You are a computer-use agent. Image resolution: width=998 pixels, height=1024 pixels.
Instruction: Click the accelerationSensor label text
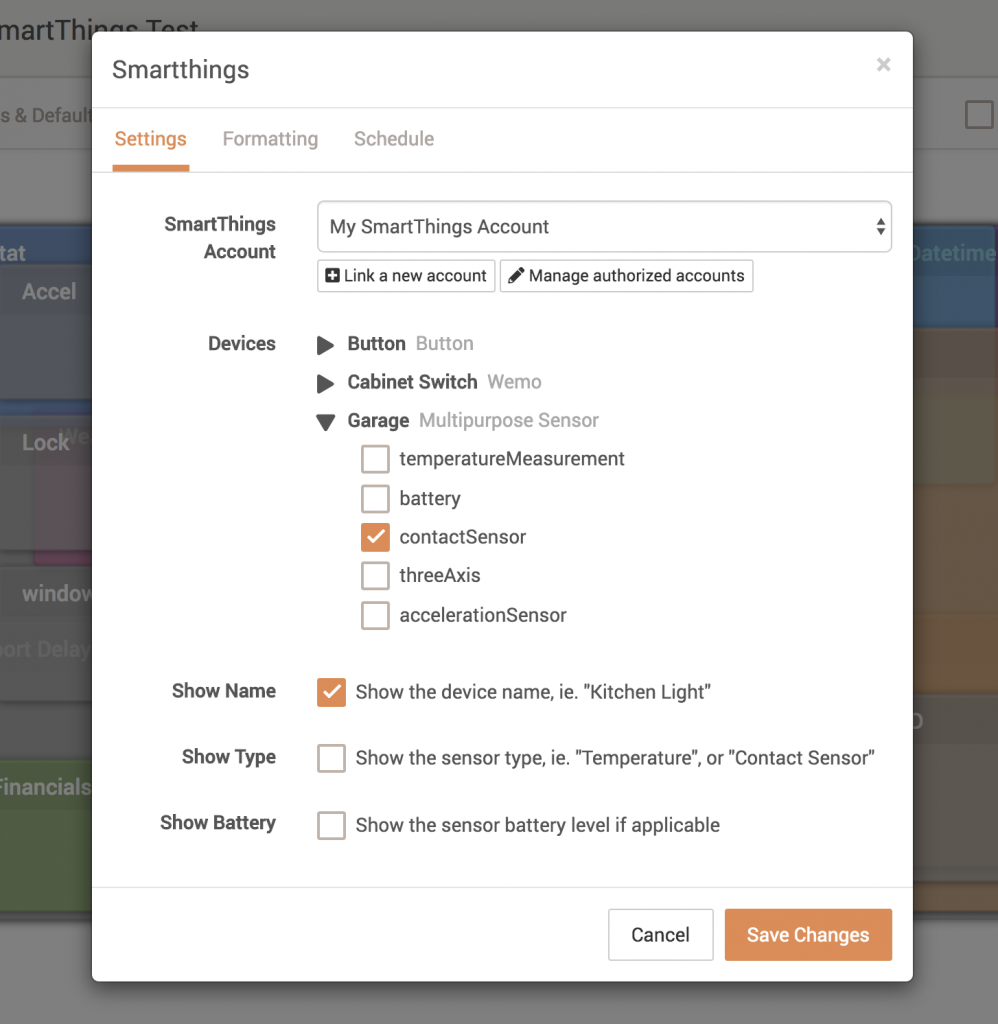tap(483, 615)
